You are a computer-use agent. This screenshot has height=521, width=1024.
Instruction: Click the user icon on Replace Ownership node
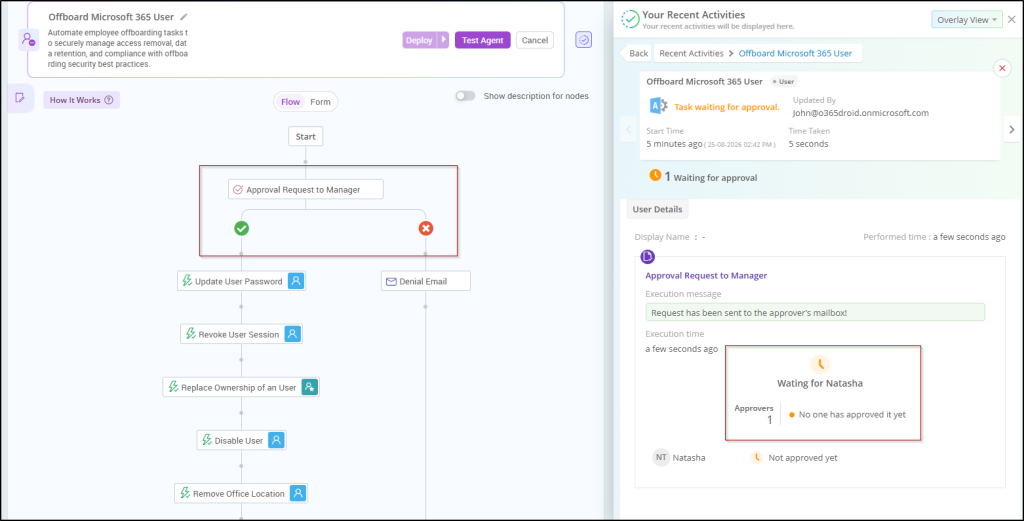coord(310,387)
